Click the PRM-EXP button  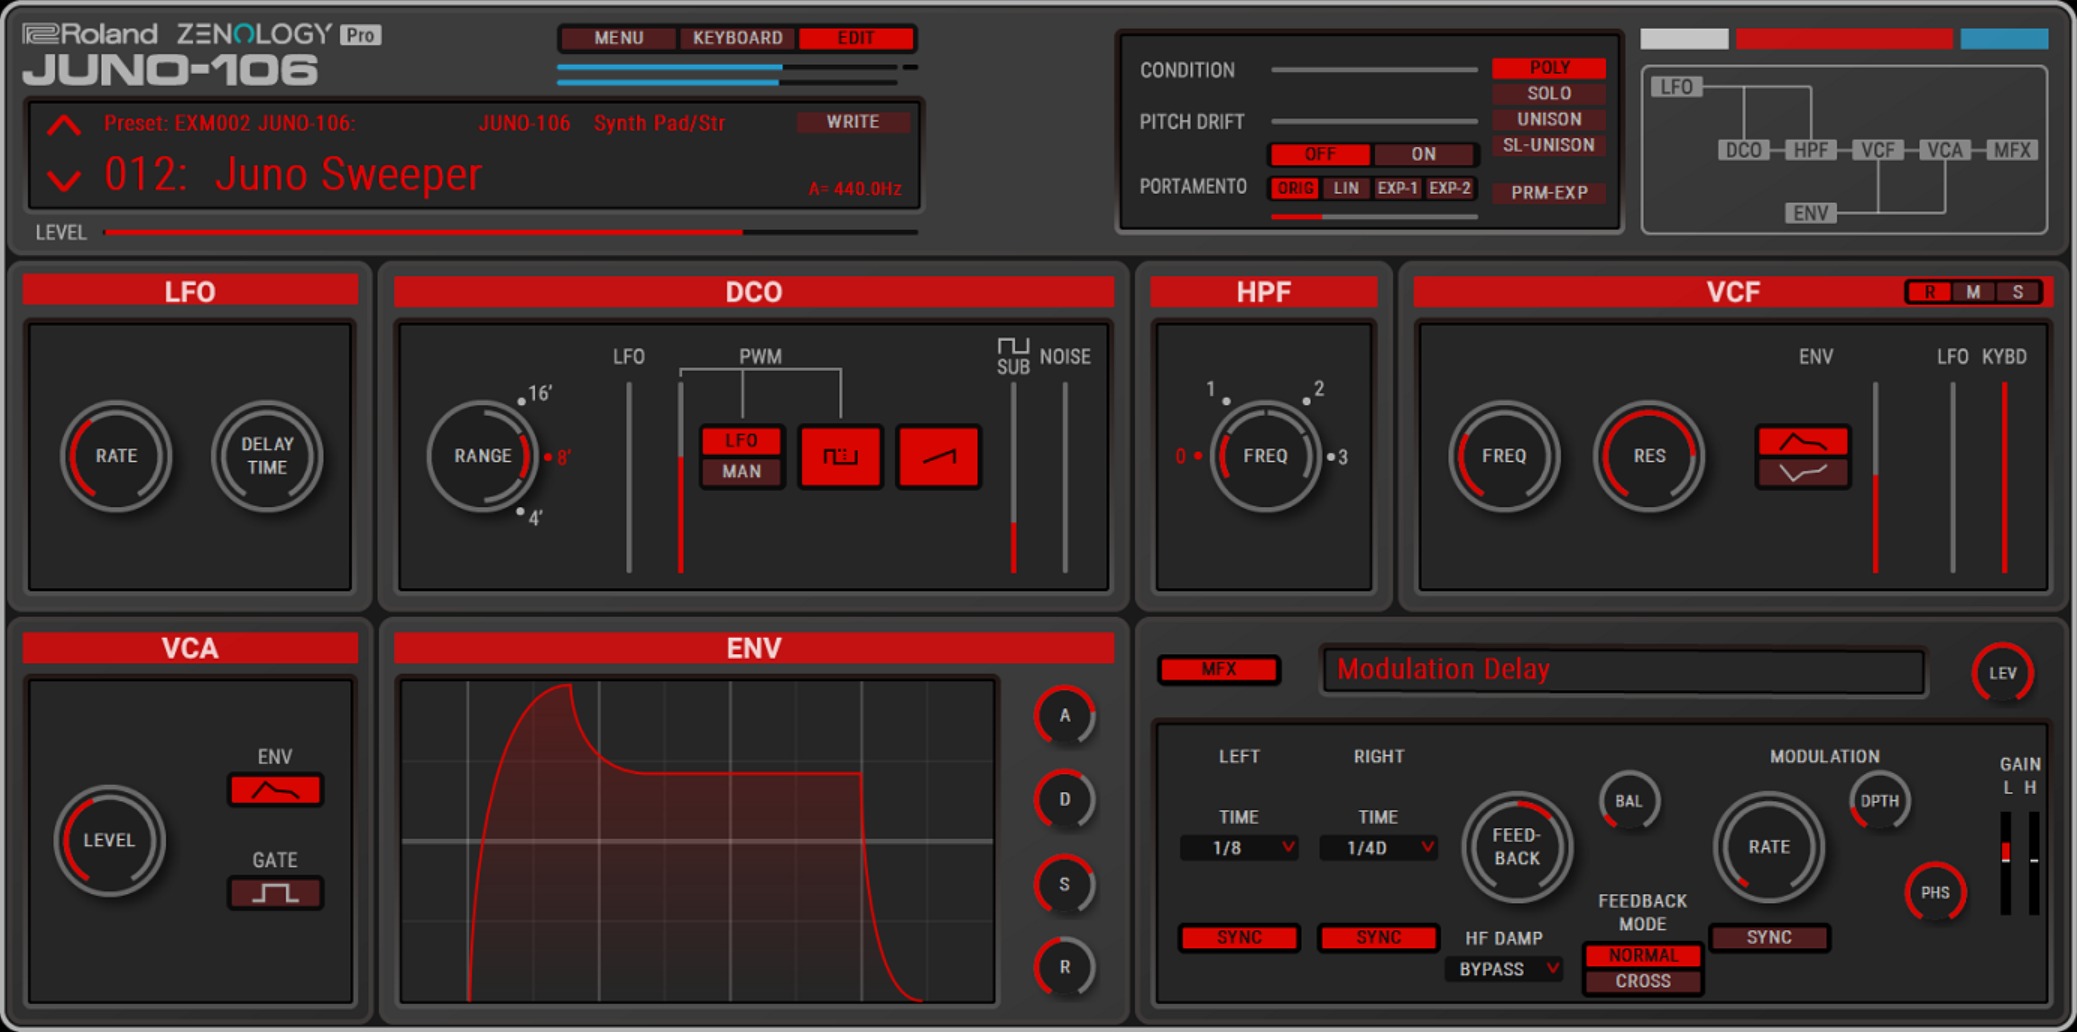(1549, 192)
